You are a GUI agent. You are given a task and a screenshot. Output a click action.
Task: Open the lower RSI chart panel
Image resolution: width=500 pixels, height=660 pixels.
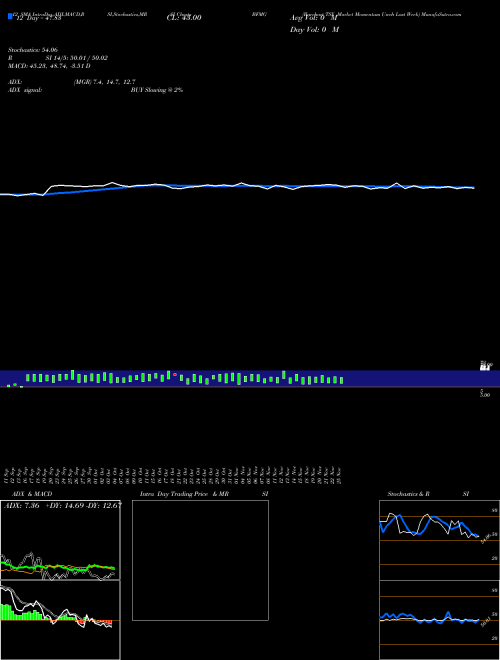pyautogui.click(x=439, y=620)
